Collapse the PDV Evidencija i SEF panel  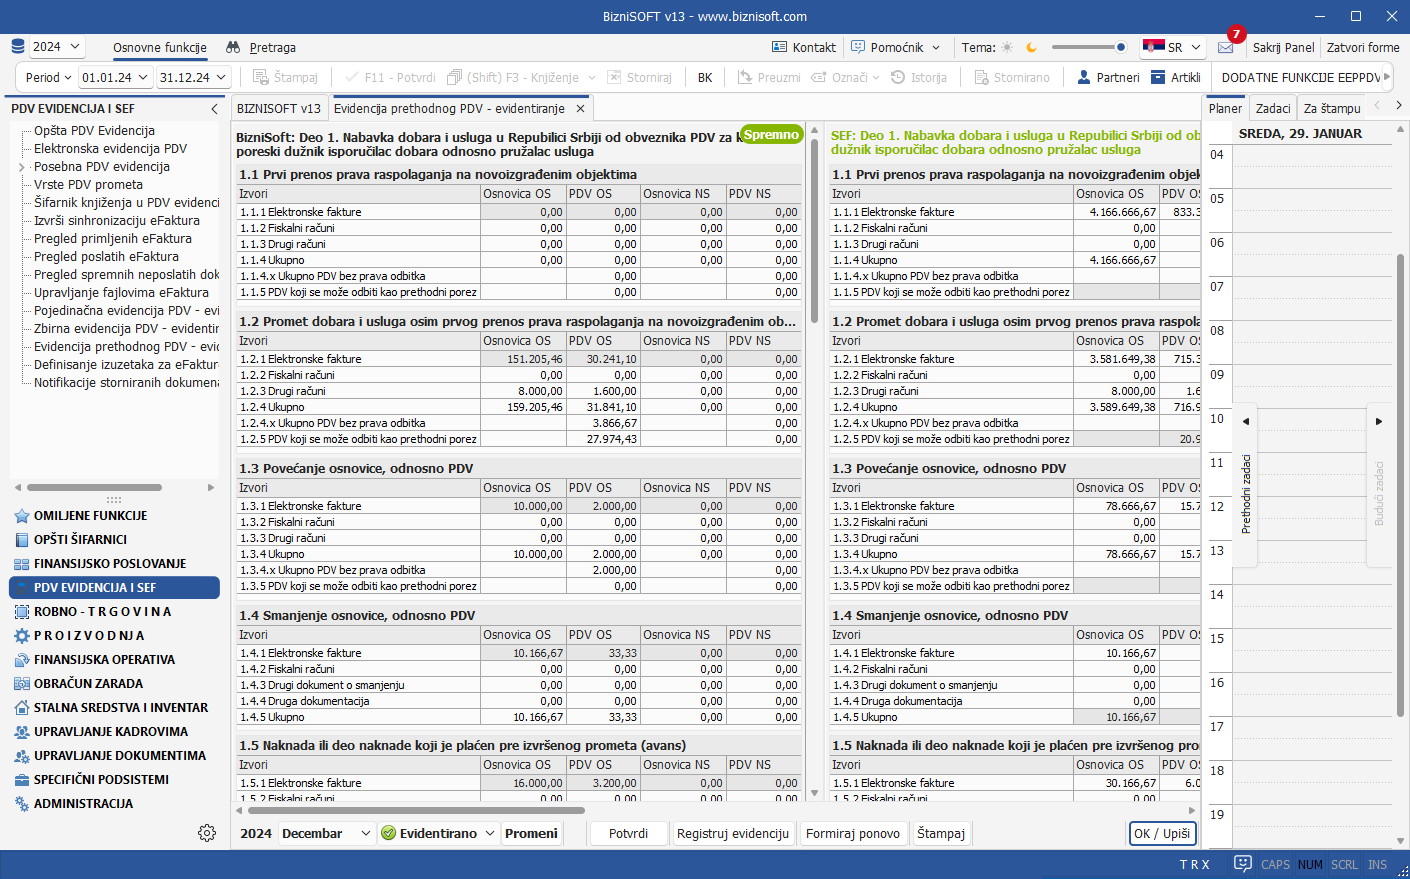[214, 109]
